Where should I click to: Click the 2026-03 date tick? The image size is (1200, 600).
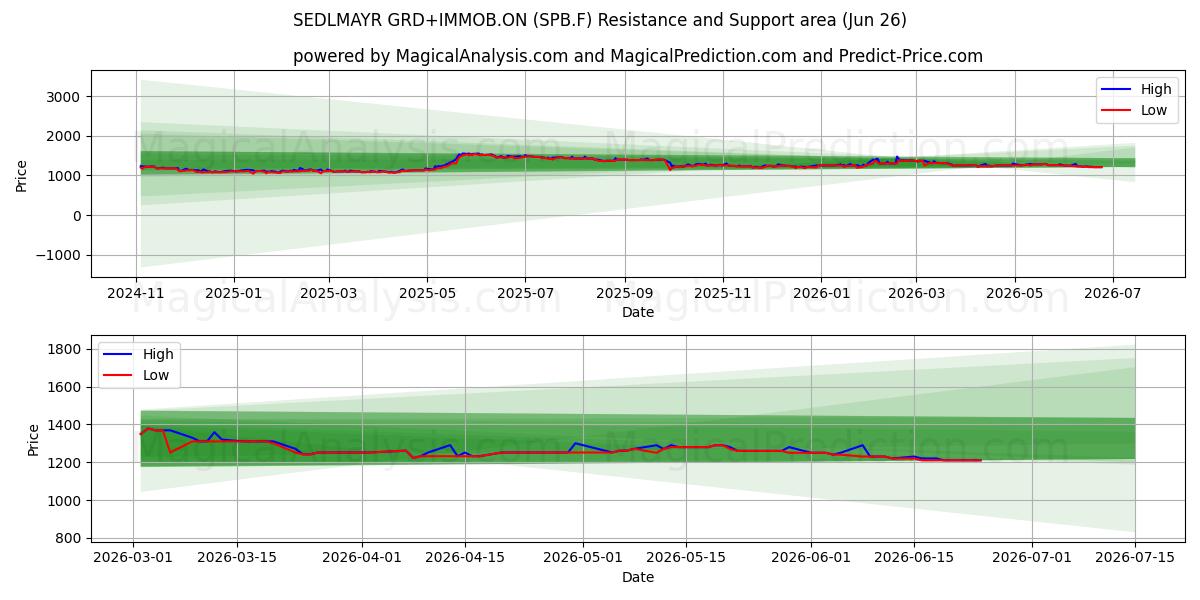pos(916,293)
